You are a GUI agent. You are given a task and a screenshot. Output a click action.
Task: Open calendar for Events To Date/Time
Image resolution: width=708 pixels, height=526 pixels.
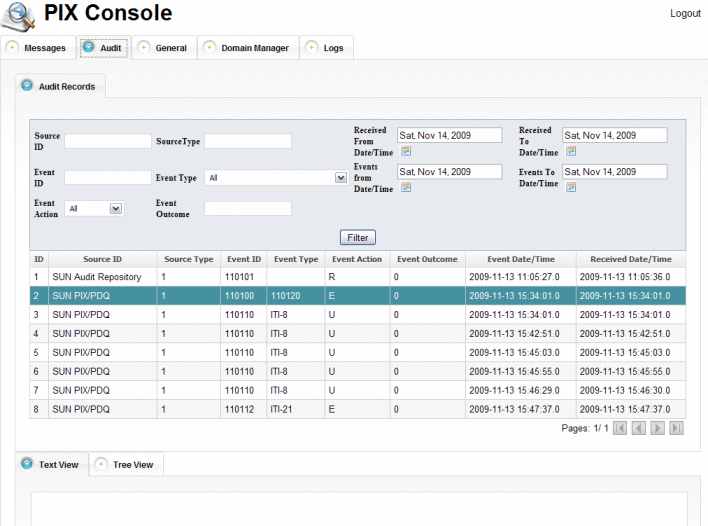coord(571,187)
